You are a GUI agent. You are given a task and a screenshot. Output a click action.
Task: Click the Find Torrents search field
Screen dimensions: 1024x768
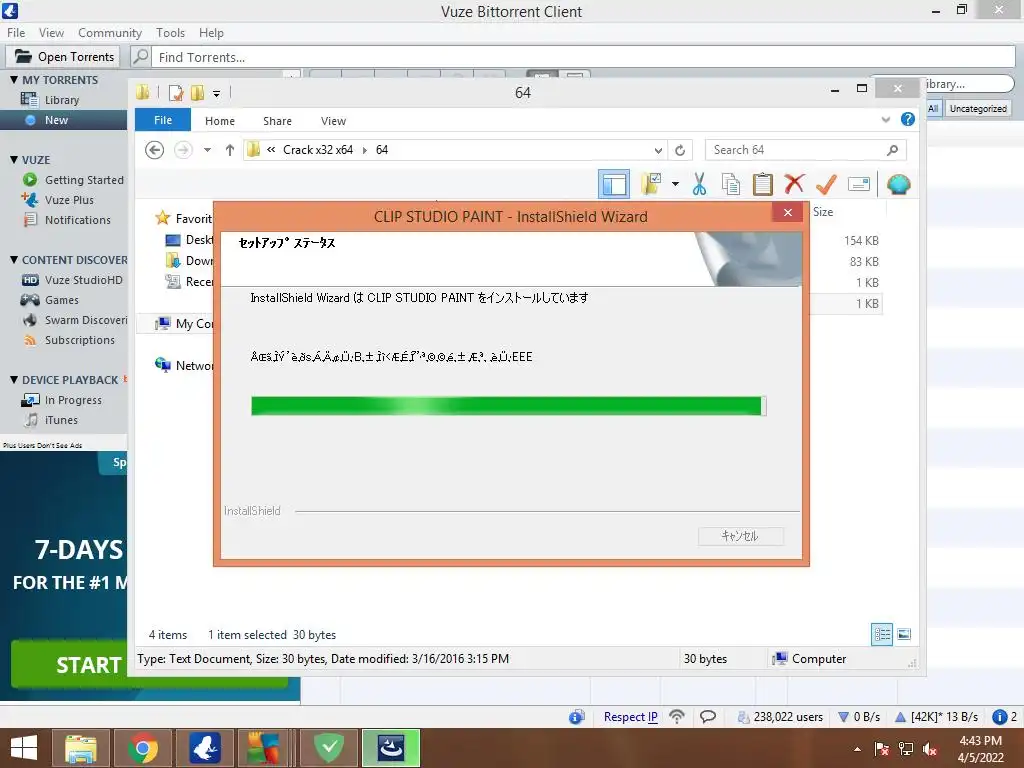click(583, 57)
